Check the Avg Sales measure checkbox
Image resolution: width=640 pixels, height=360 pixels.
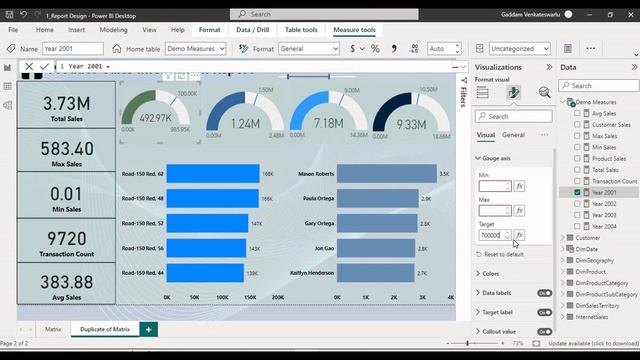577,113
